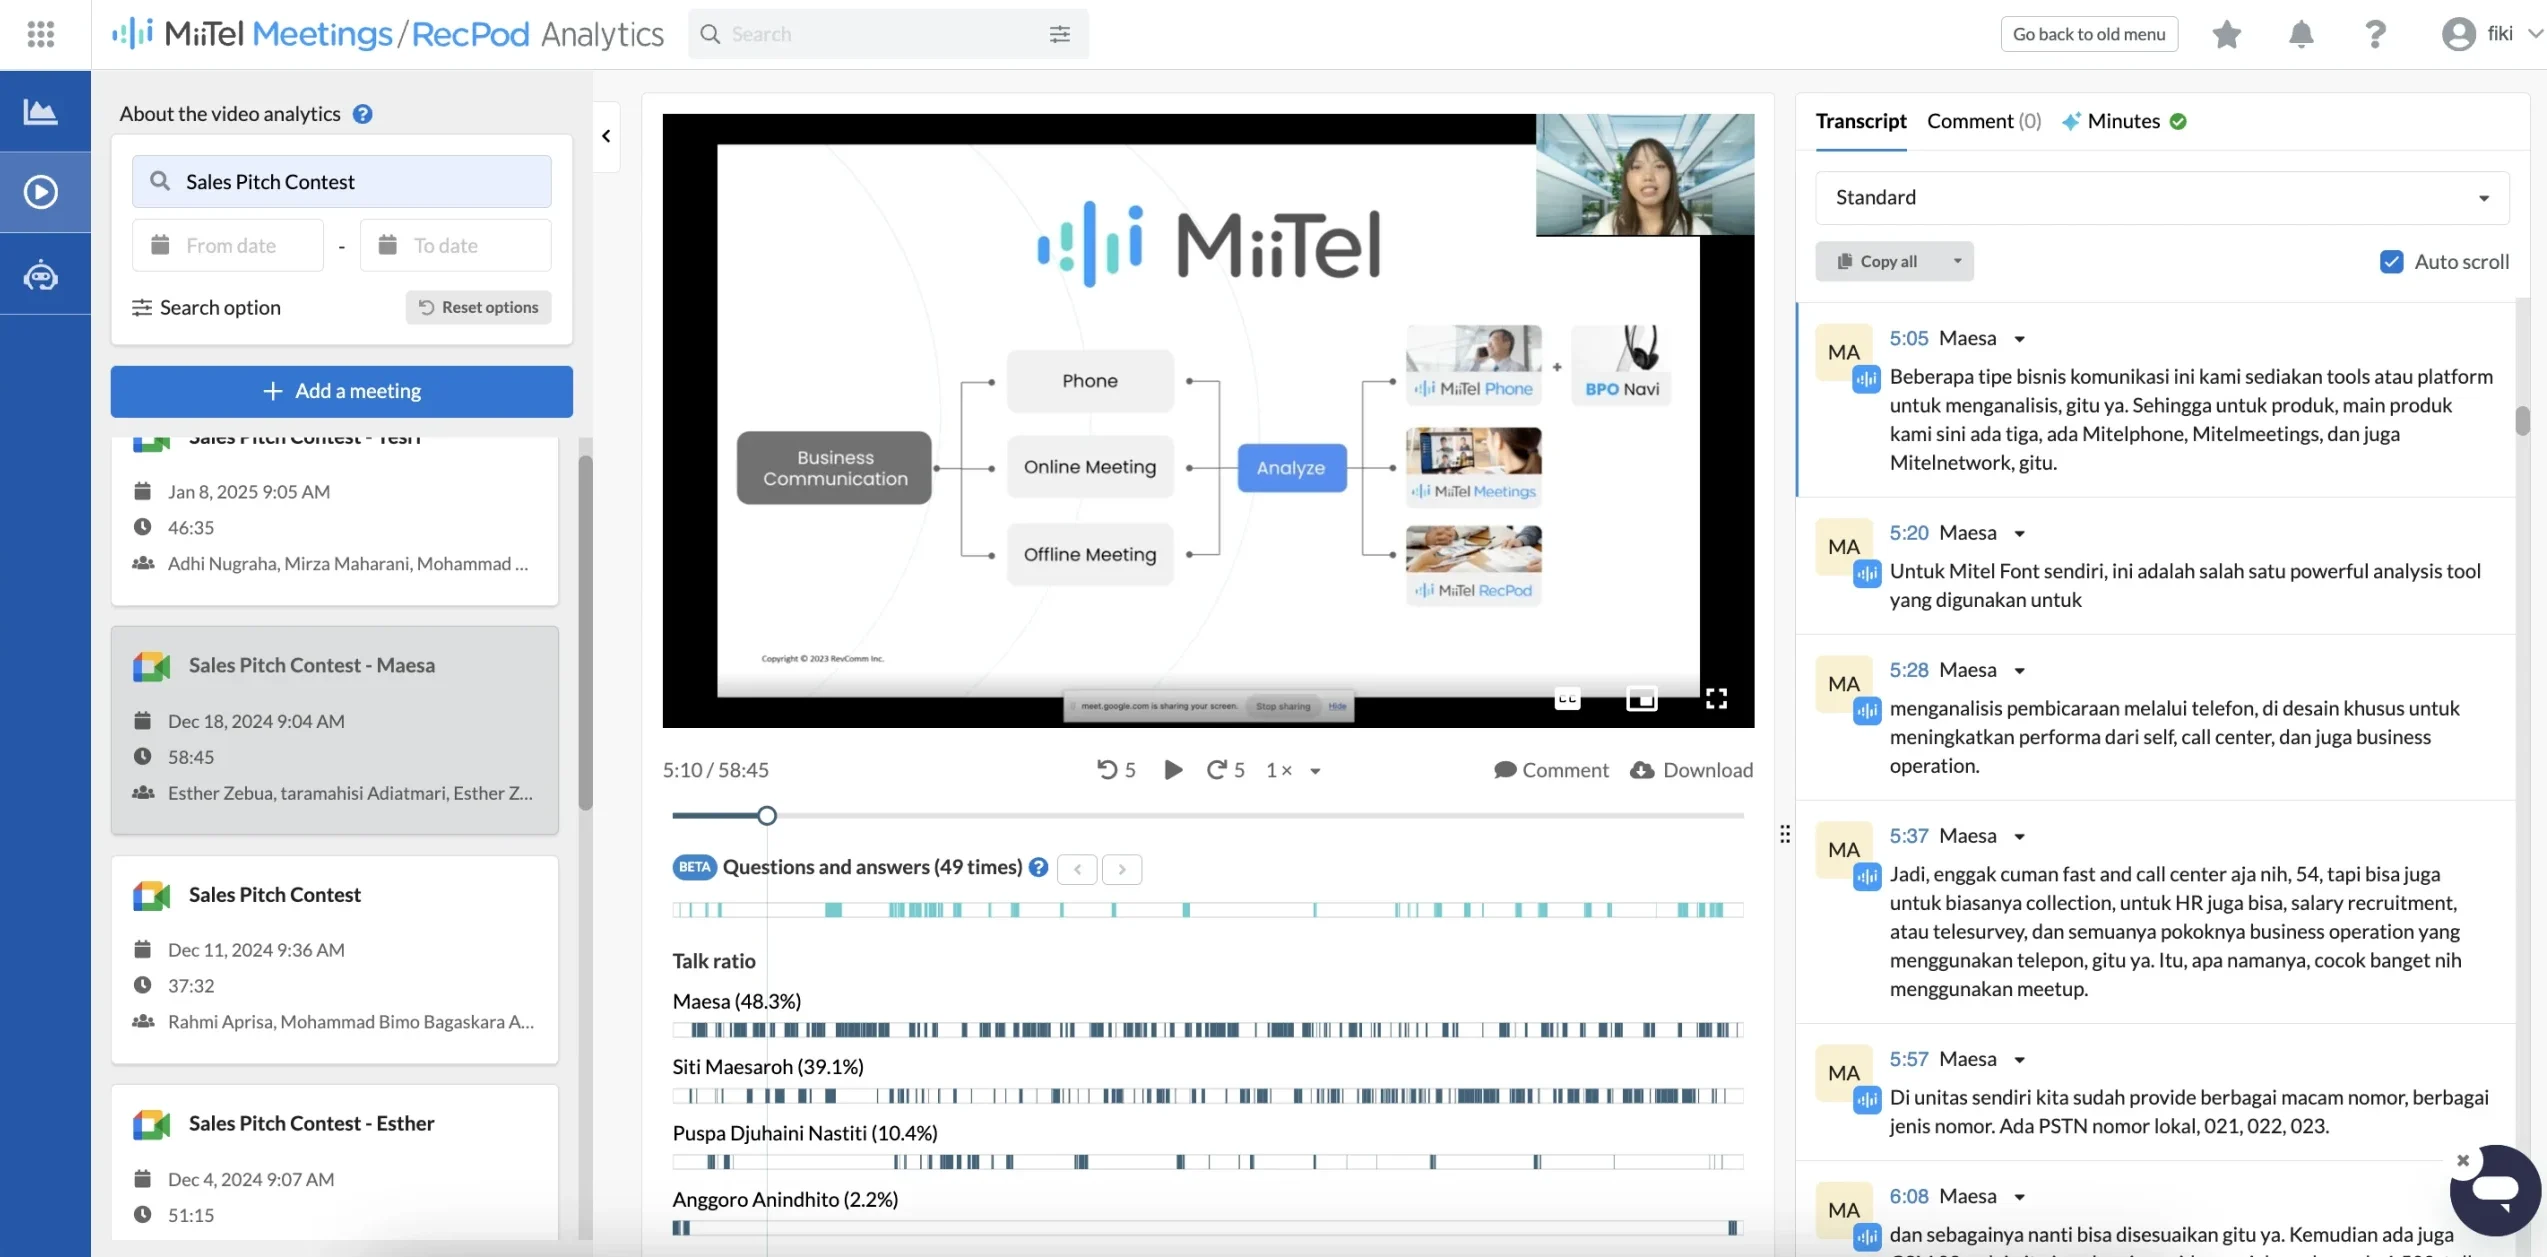Enable Auto scroll for the transcript
2547x1257 pixels.
pos(2392,261)
